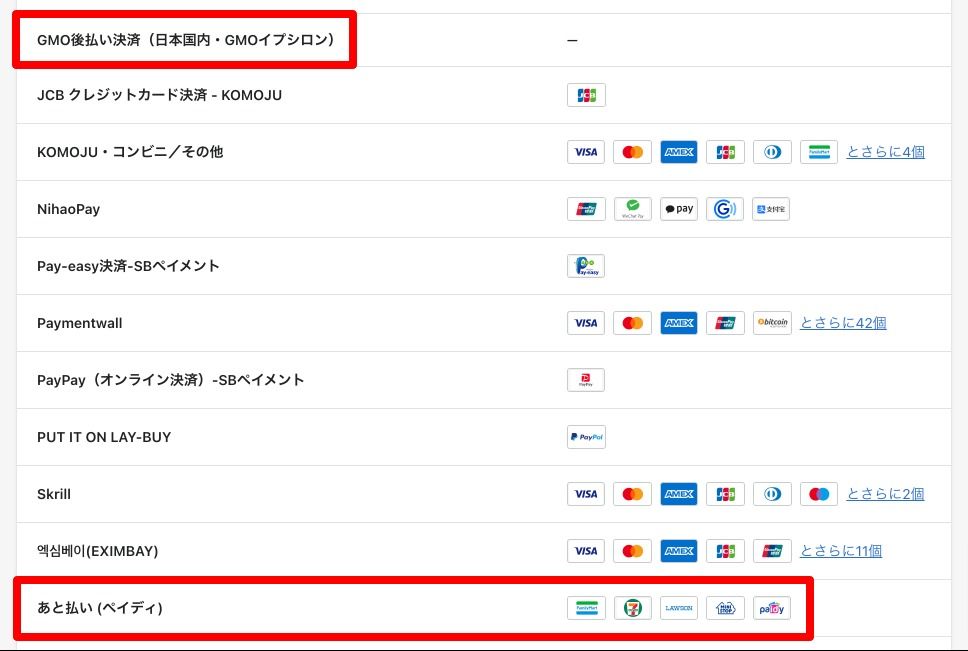This screenshot has width=968, height=651.
Task: Open the とさらに2個 link for Skrill
Action: point(885,494)
